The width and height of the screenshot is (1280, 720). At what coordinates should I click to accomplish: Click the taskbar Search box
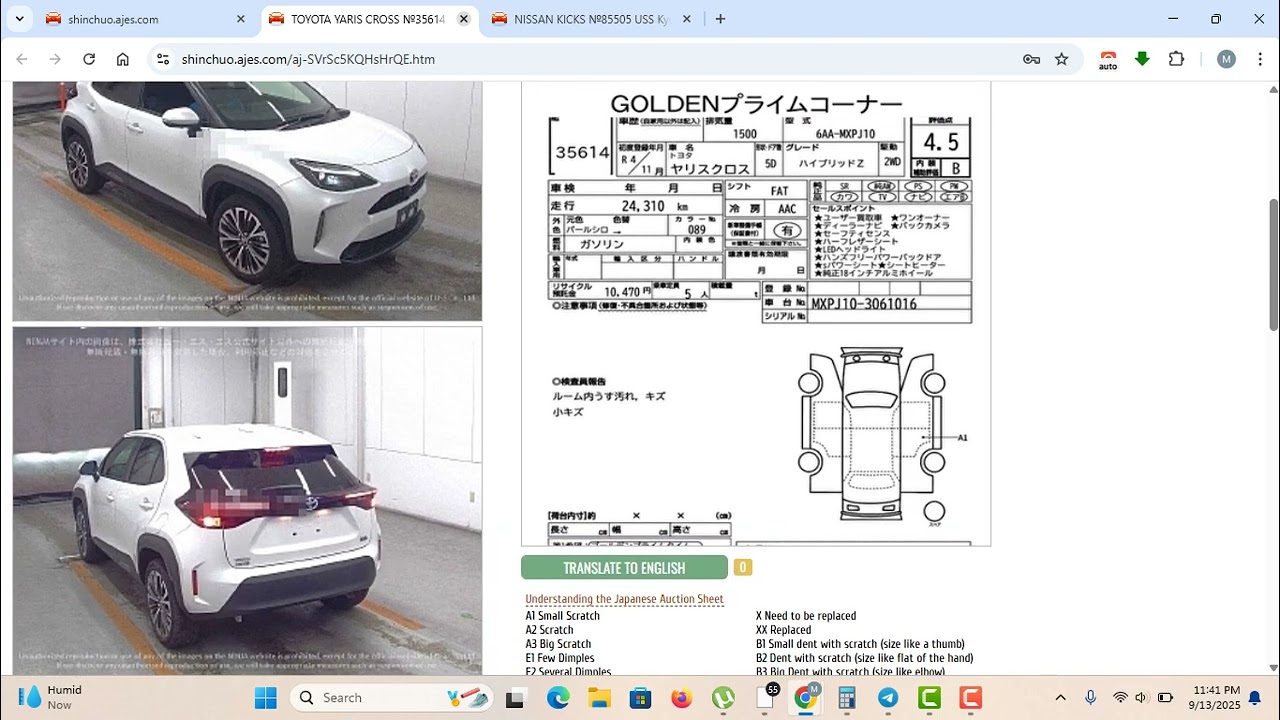click(393, 698)
